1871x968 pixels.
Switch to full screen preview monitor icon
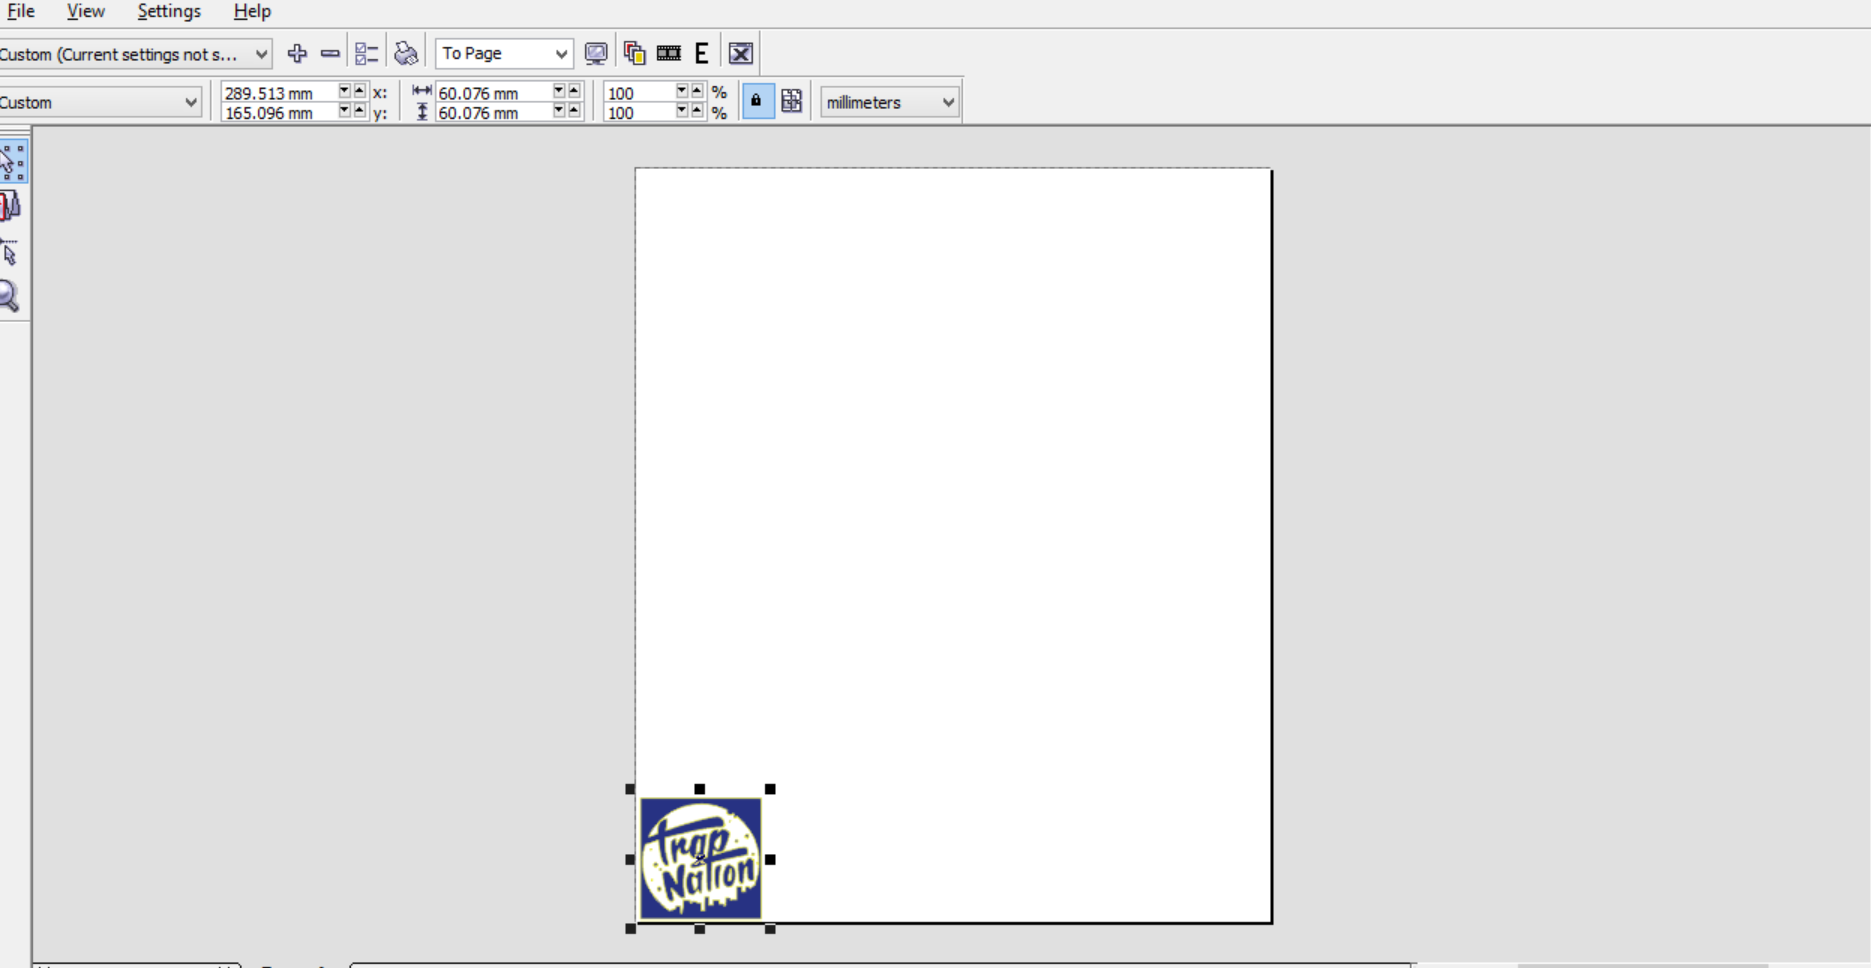[596, 53]
